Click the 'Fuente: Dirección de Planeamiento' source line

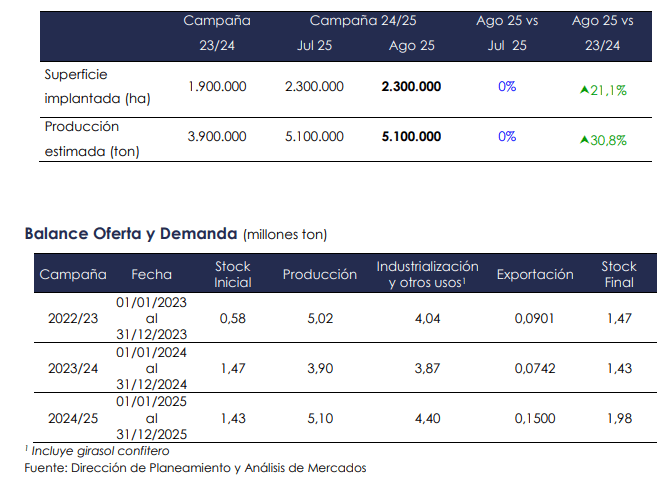coord(196,467)
